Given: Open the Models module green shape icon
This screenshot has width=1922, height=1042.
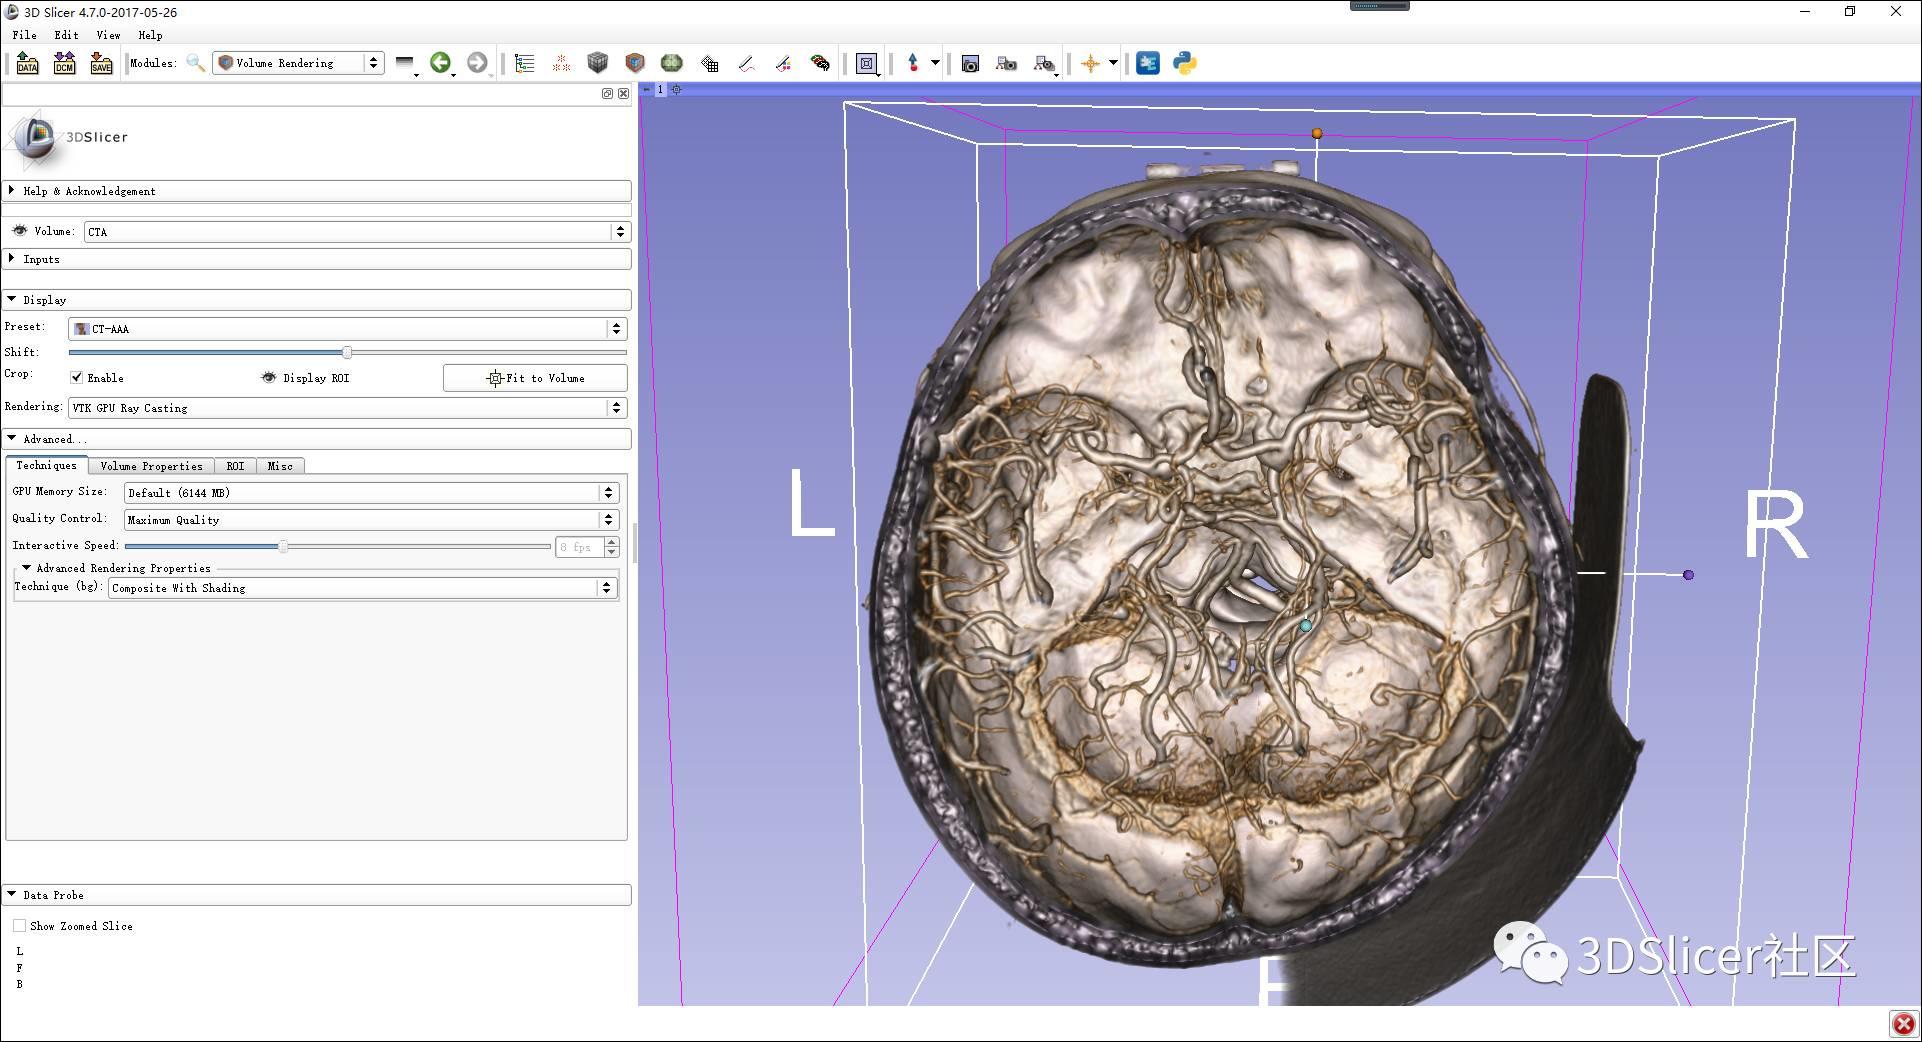Looking at the screenshot, I should tap(672, 63).
